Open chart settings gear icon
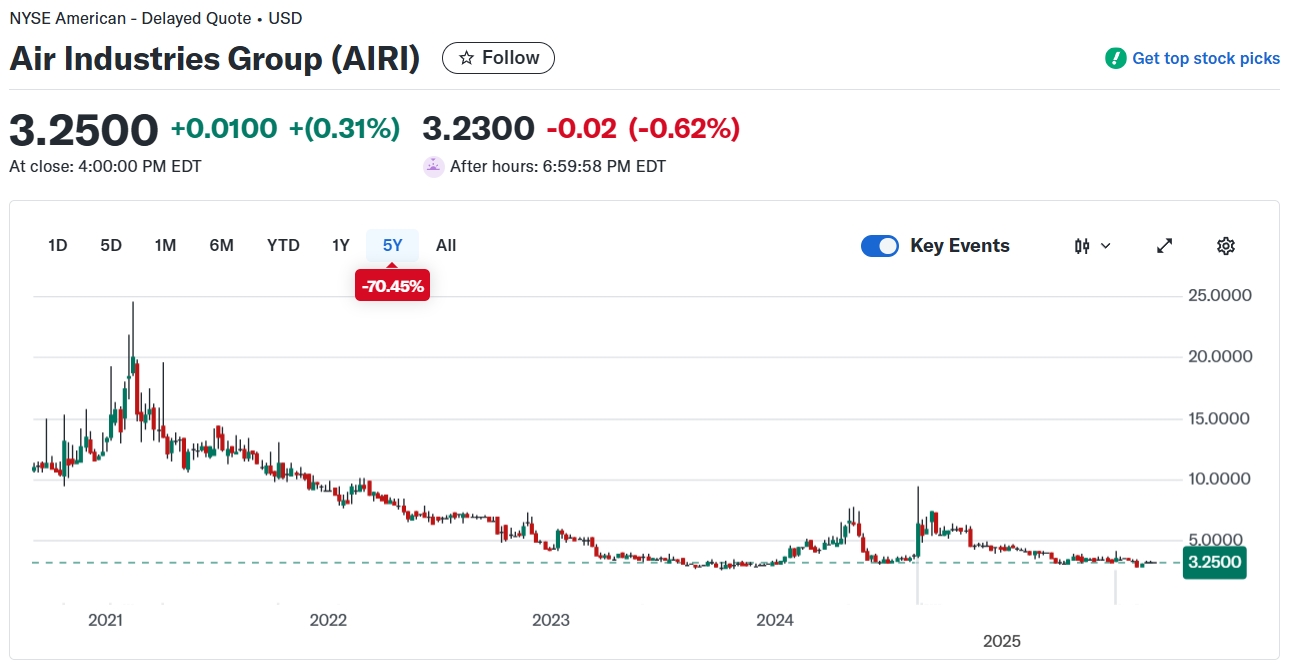Viewport: 1289px width, 668px height. (x=1226, y=246)
